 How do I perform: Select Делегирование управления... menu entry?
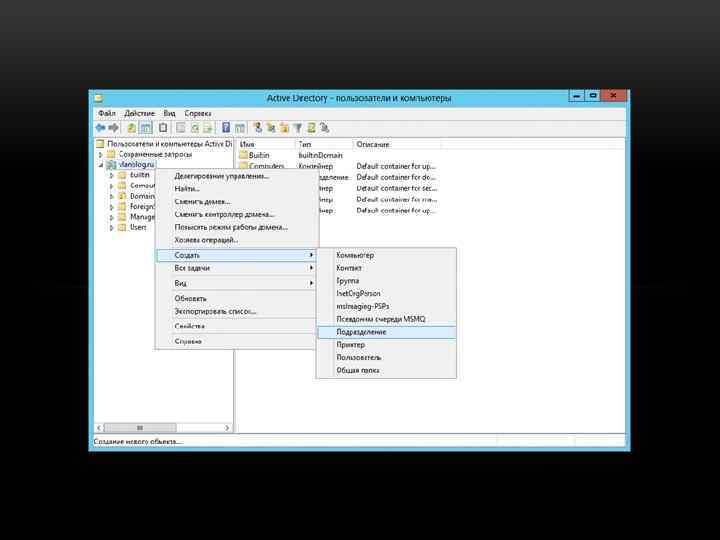point(236,176)
